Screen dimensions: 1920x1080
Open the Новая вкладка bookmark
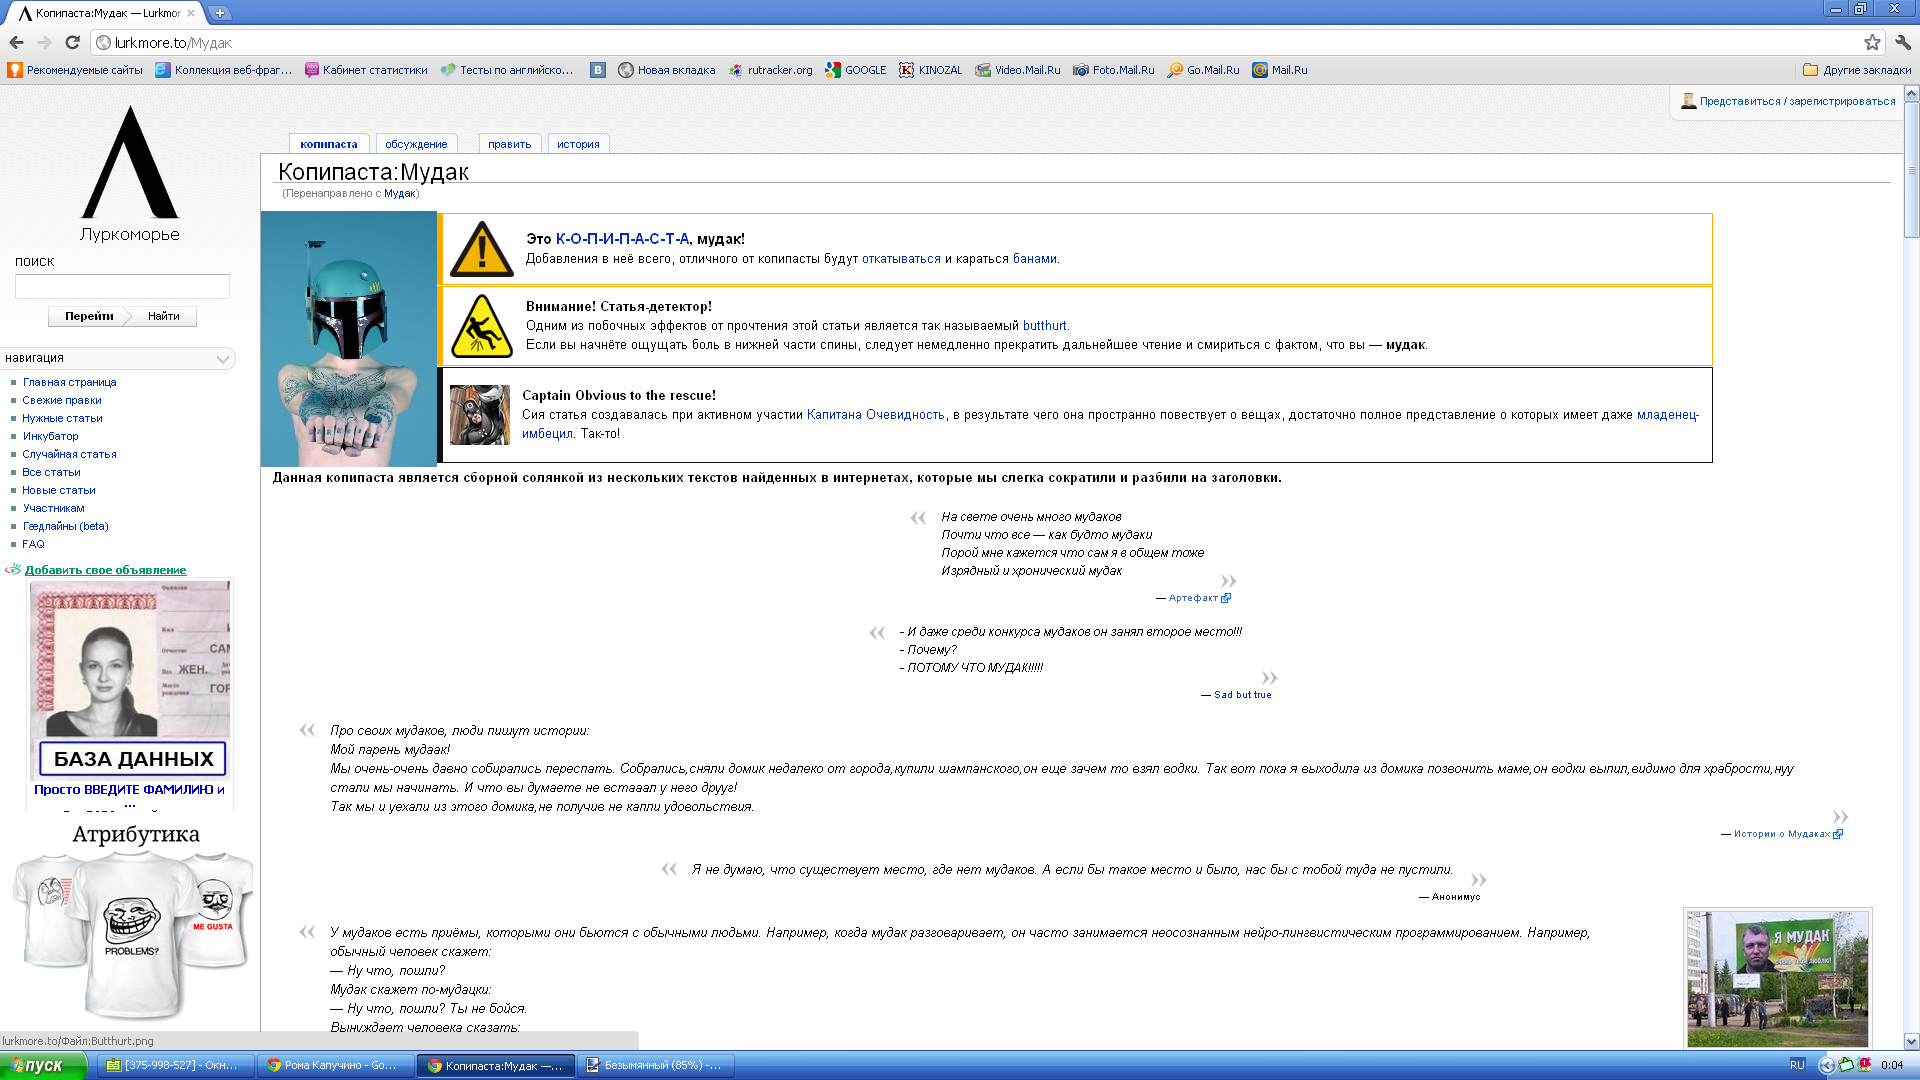(x=667, y=70)
